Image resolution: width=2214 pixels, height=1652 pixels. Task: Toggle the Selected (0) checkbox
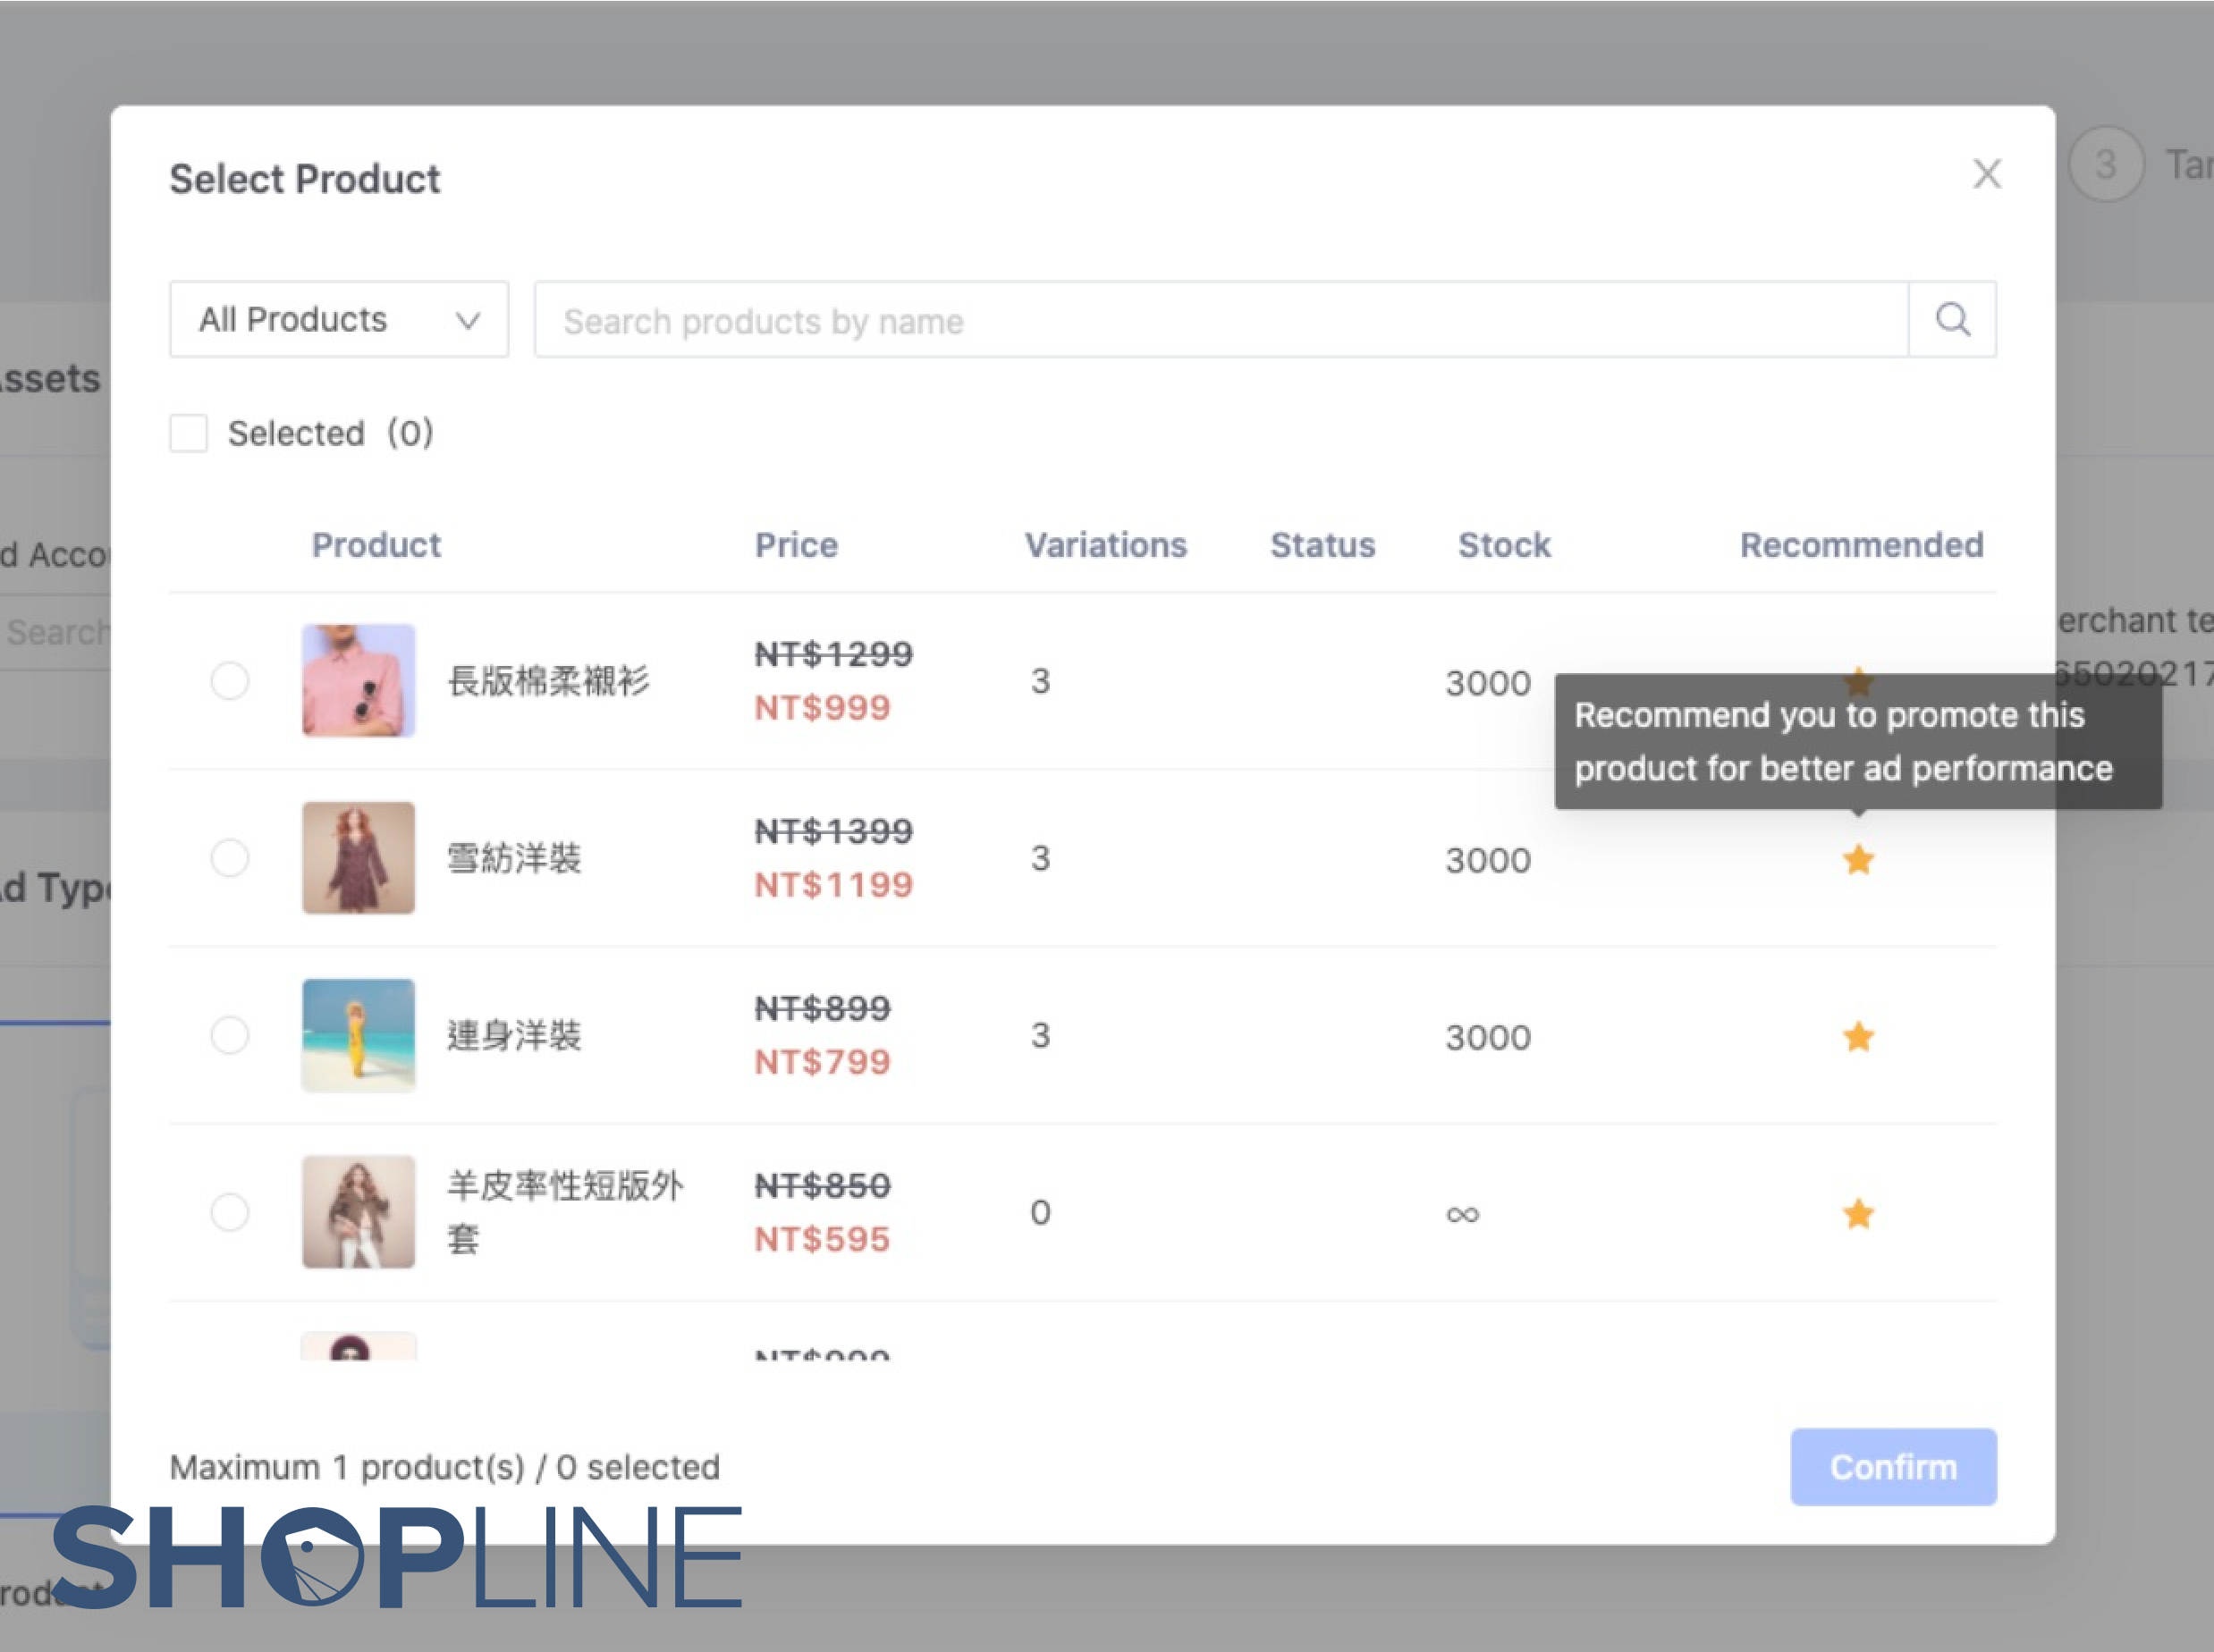[189, 434]
